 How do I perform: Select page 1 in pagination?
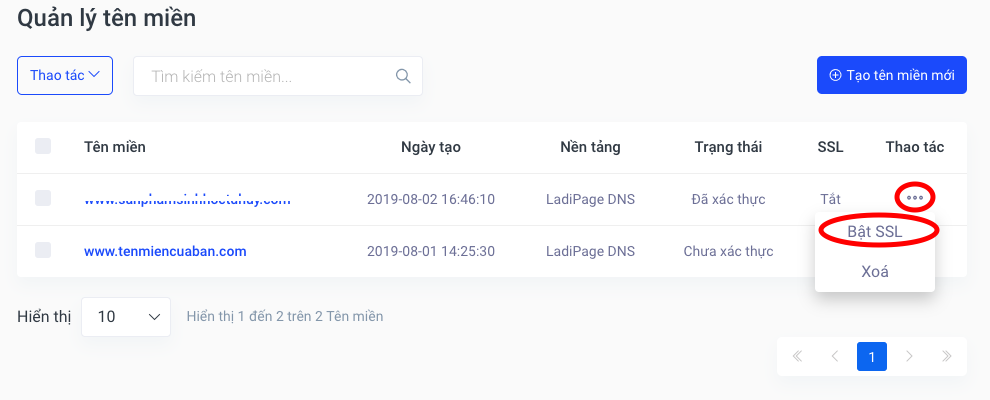[x=872, y=356]
